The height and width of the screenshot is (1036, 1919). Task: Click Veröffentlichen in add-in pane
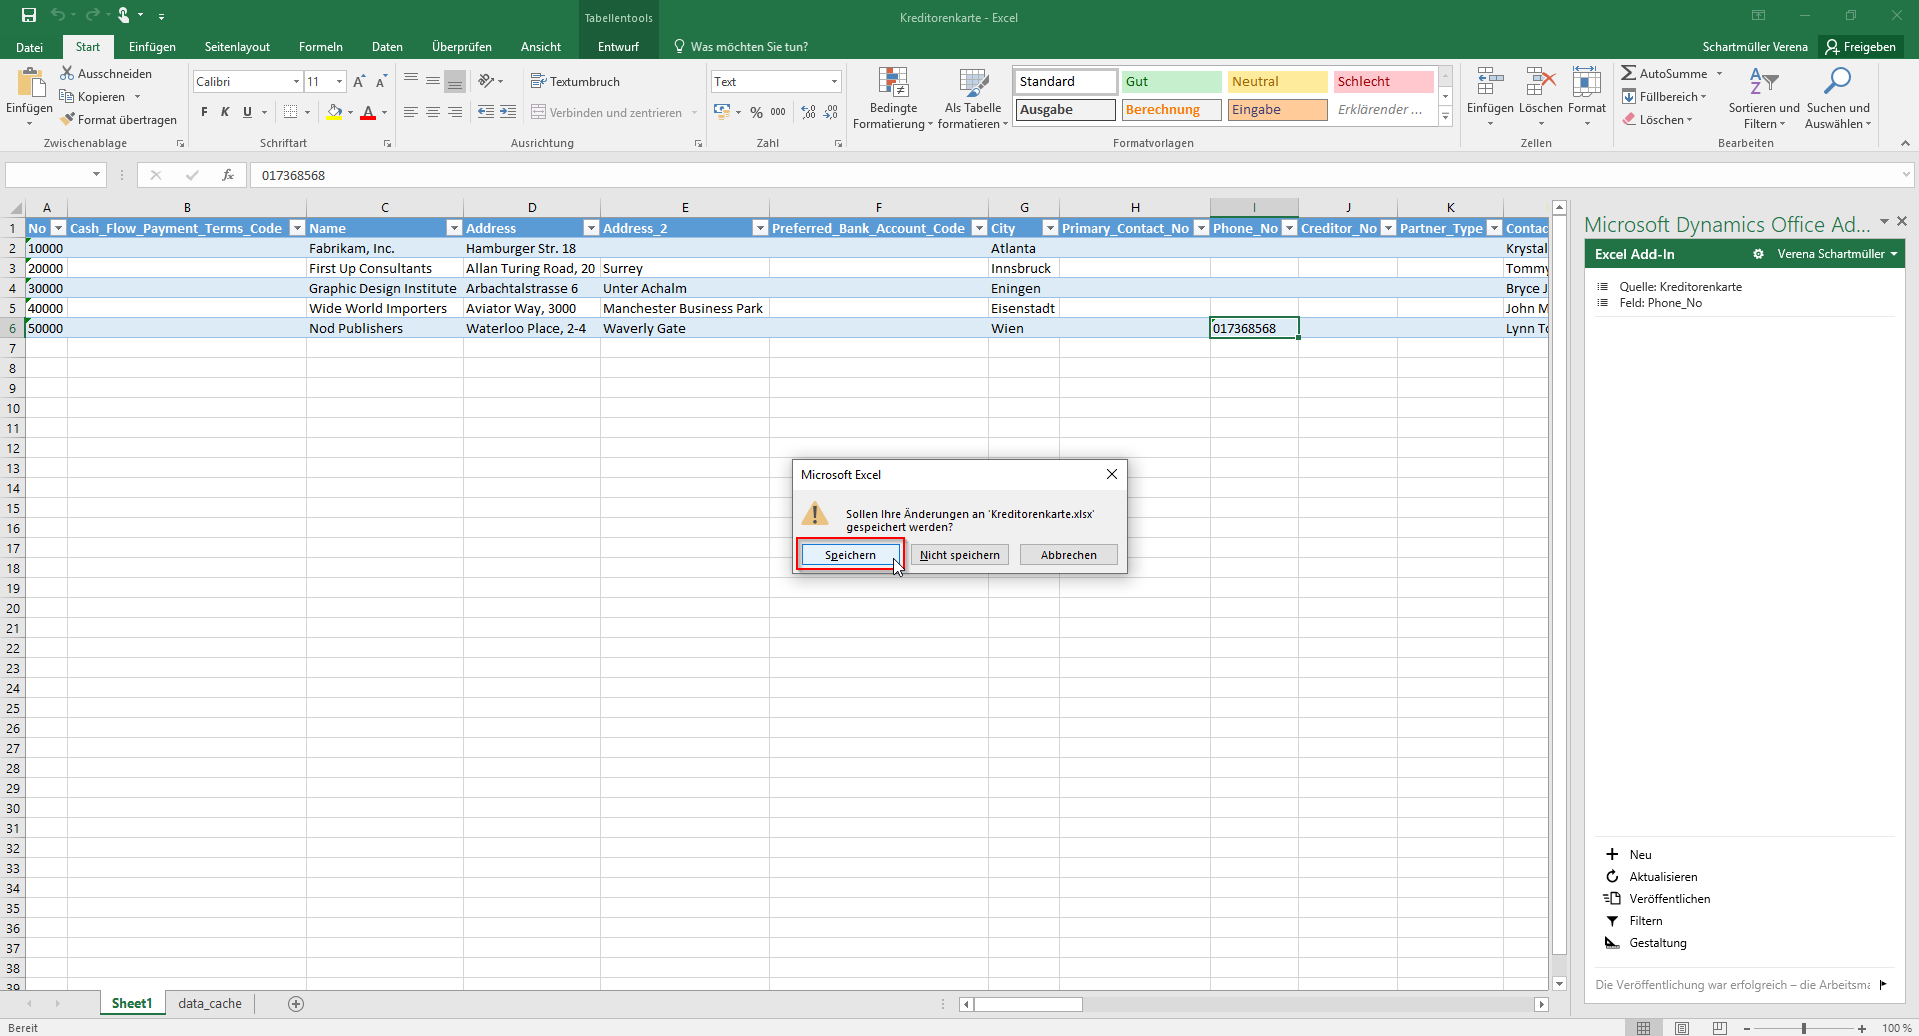(x=1657, y=898)
